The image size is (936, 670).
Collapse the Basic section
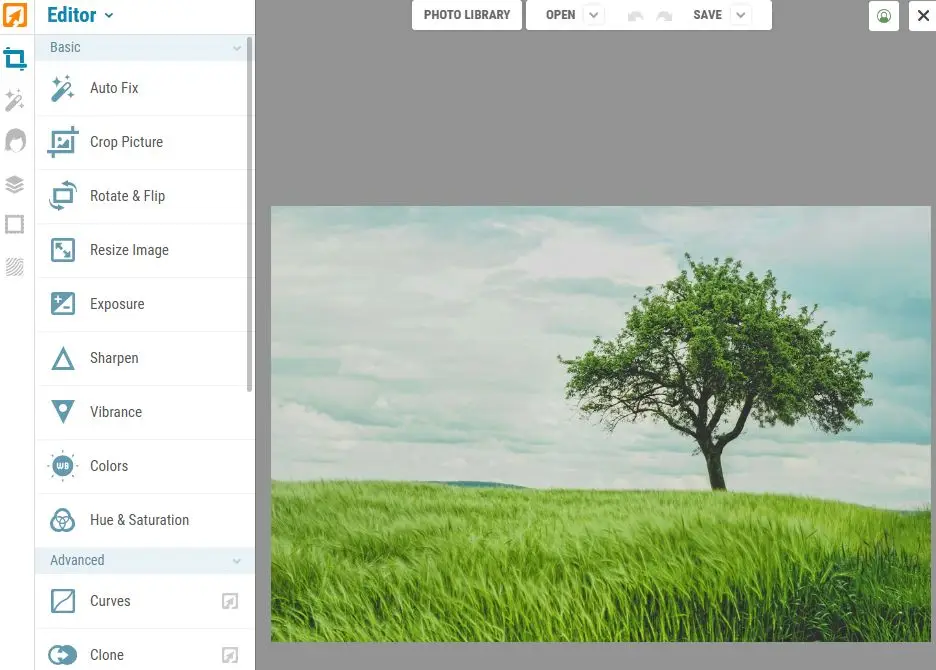tap(237, 48)
